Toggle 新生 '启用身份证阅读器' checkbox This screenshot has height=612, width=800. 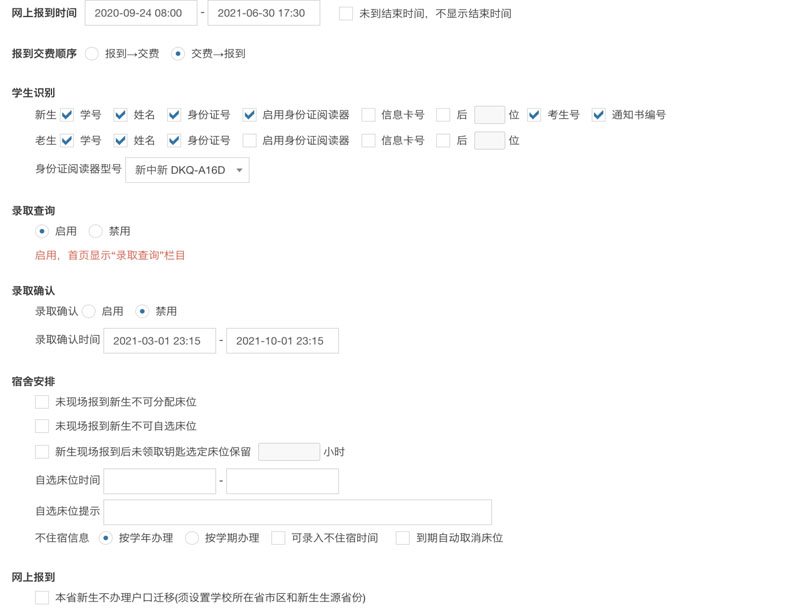pos(249,115)
